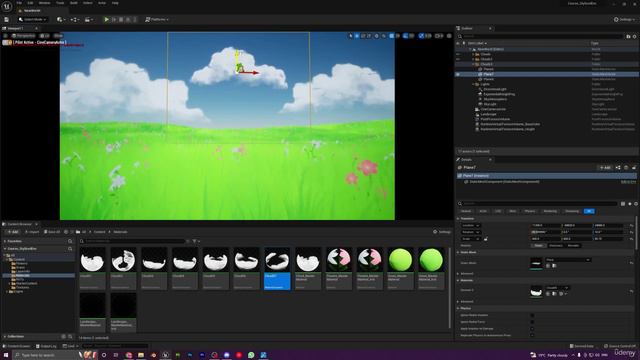This screenshot has height=360, width=640.
Task: Open the Platforms dropdown
Action: [x=157, y=19]
